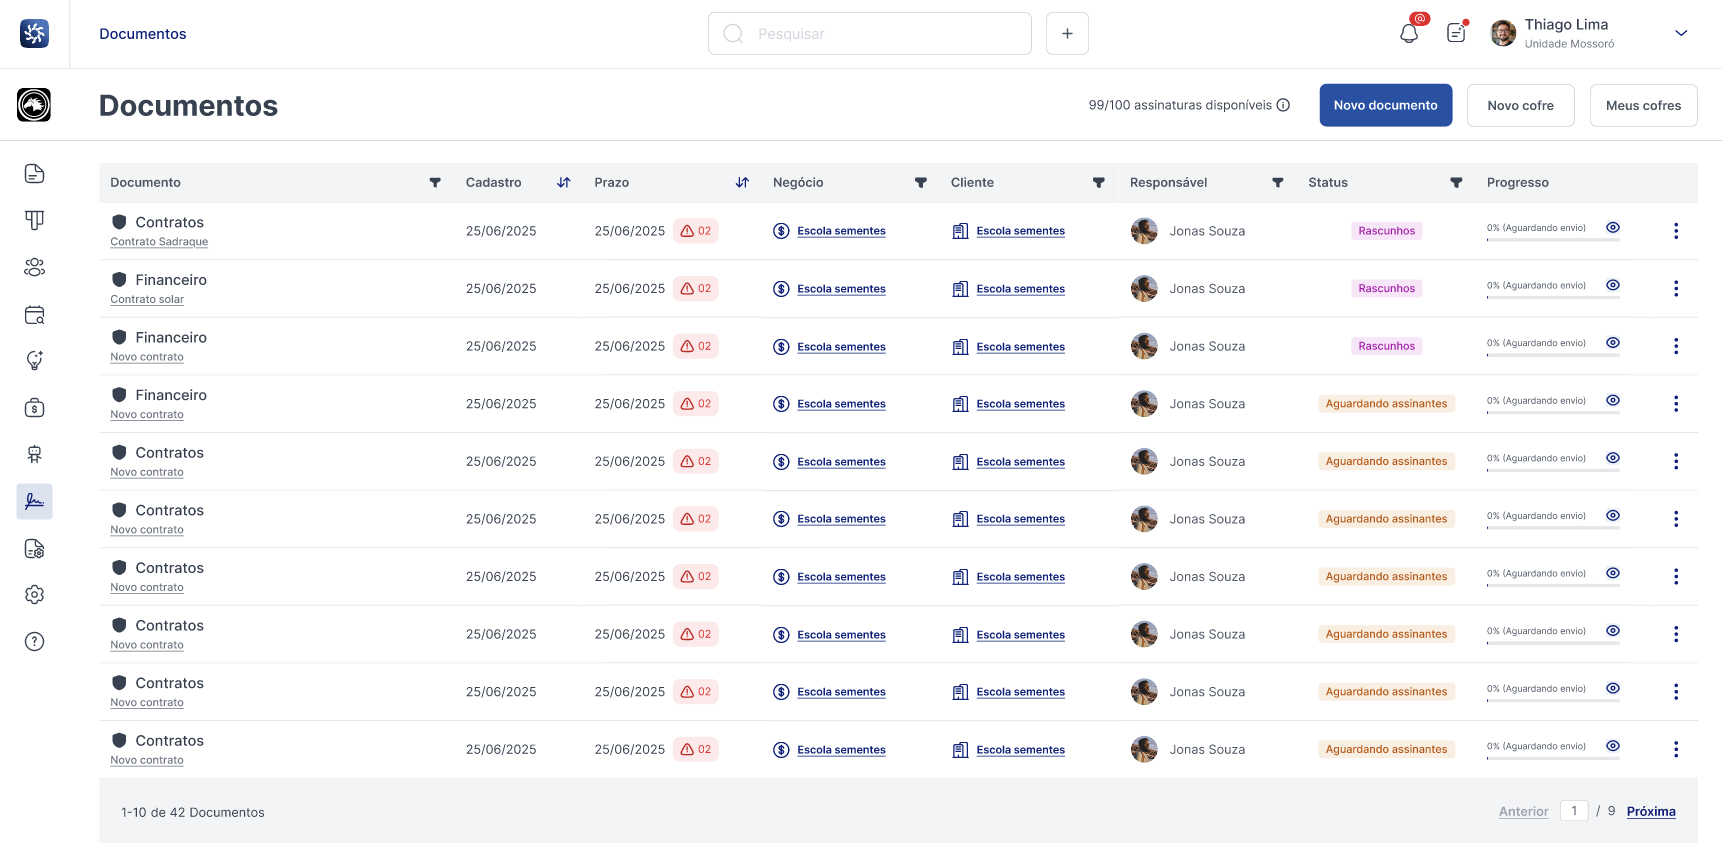Open the kanban board icon in sidebar
The width and height of the screenshot is (1722, 864).
pos(34,220)
